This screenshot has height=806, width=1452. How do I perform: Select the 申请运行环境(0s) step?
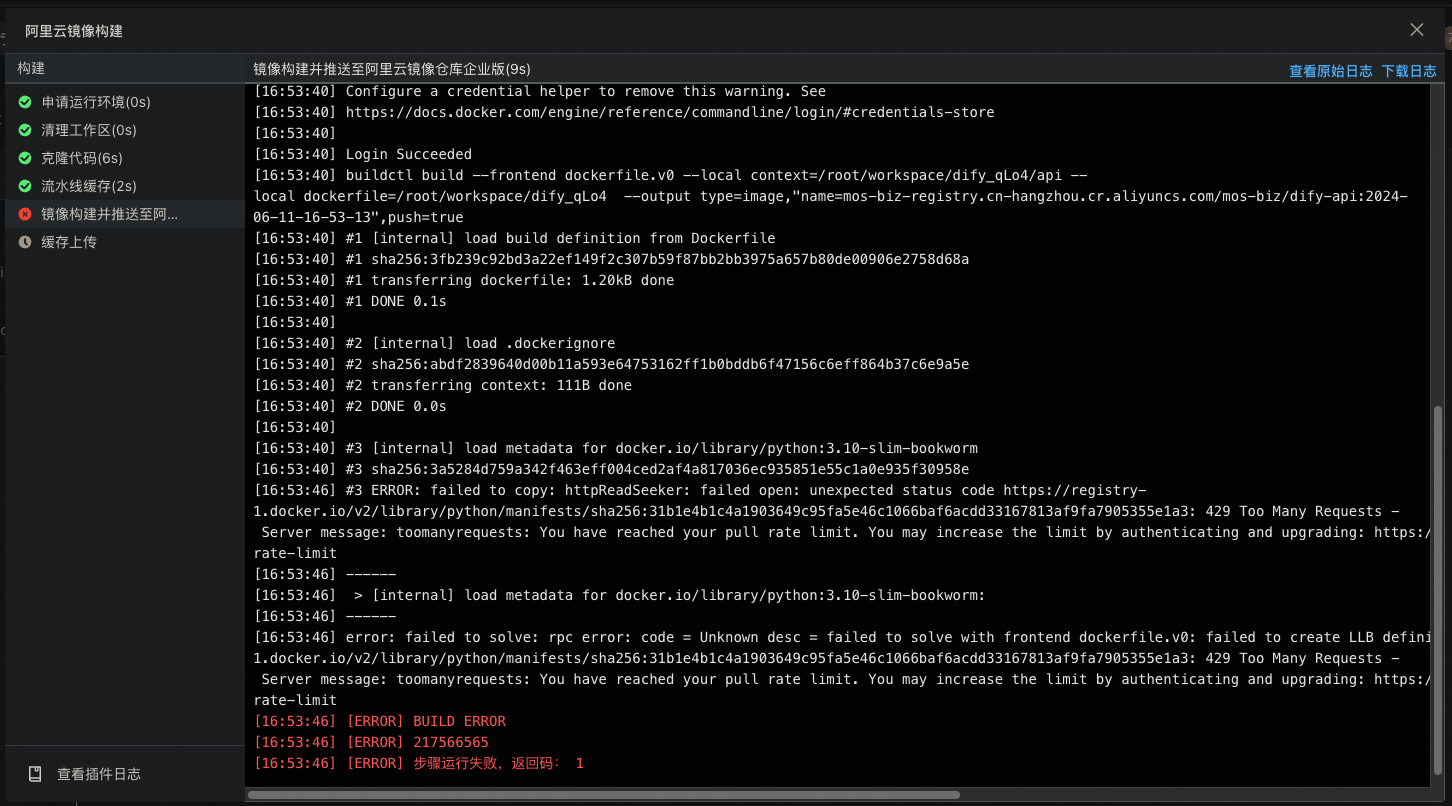[x=125, y=102]
